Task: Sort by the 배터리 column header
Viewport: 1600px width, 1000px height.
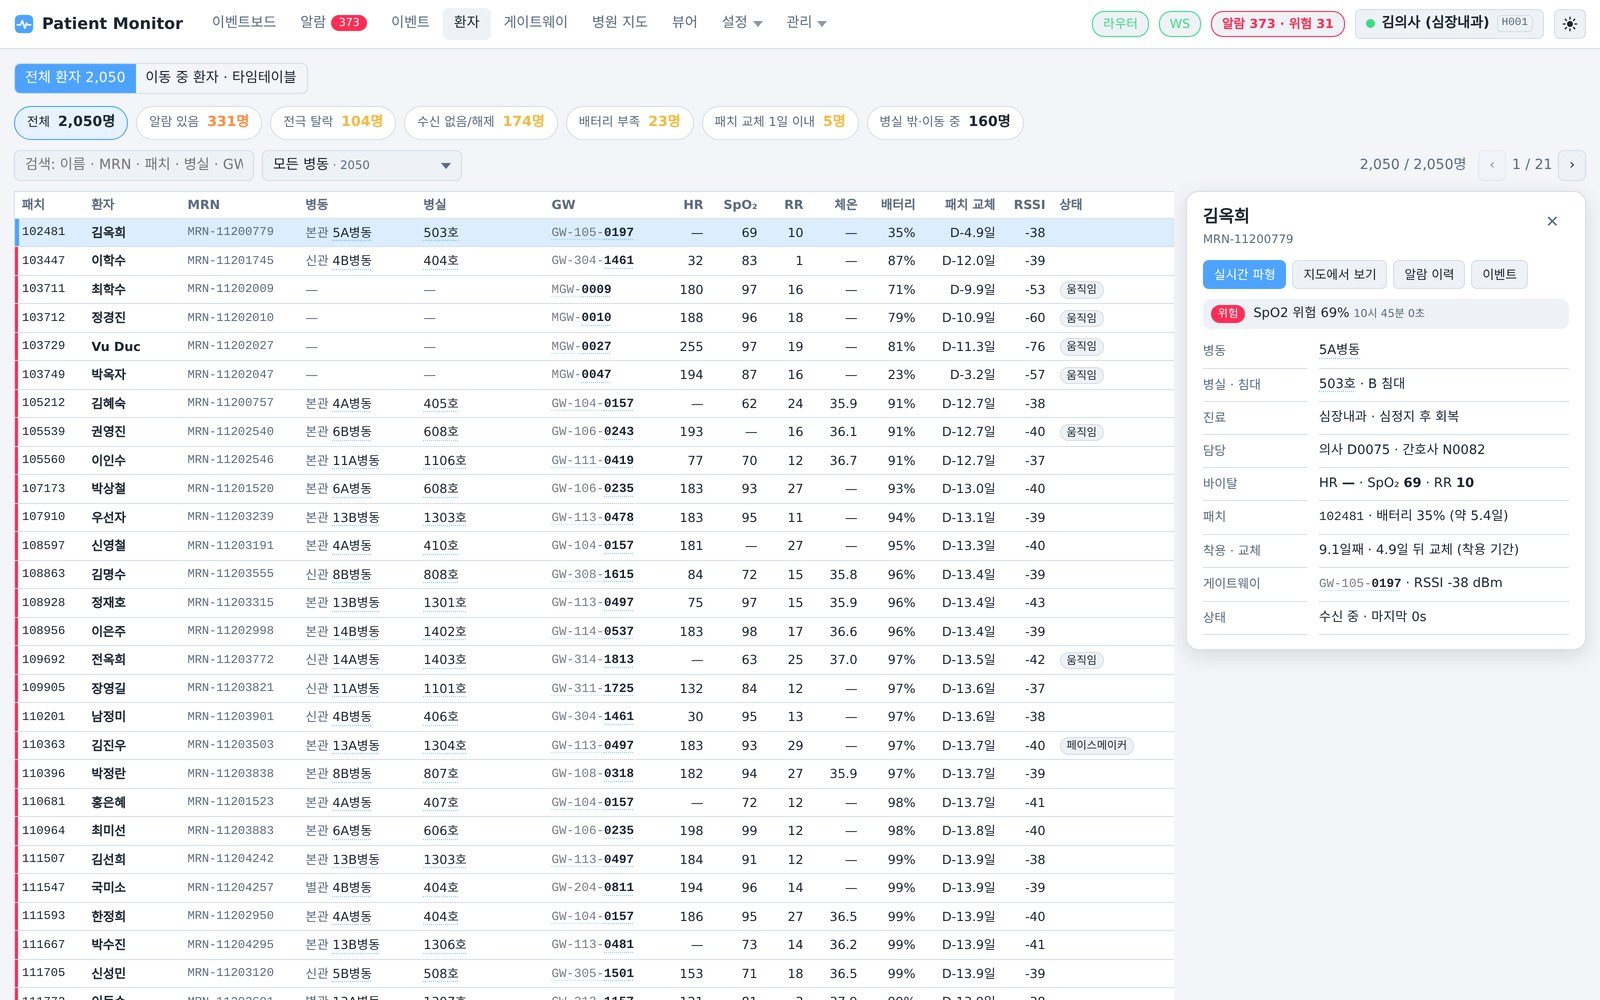Action: point(897,205)
